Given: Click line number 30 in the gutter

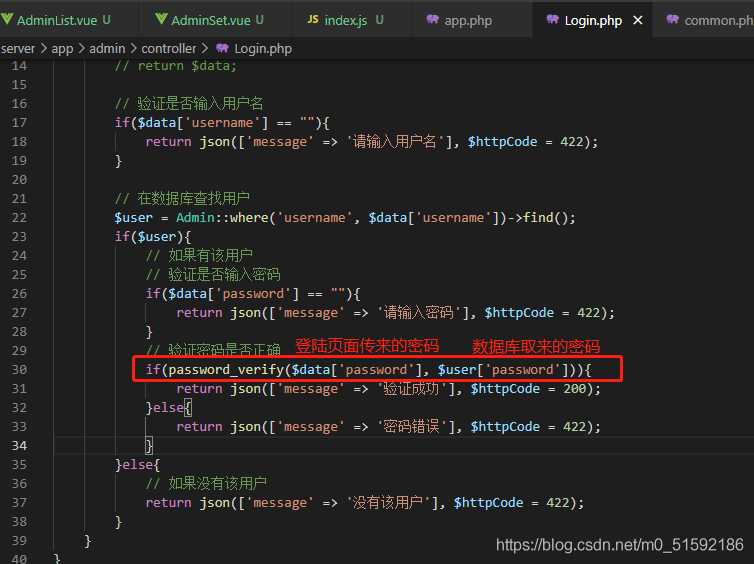Looking at the screenshot, I should point(19,369).
